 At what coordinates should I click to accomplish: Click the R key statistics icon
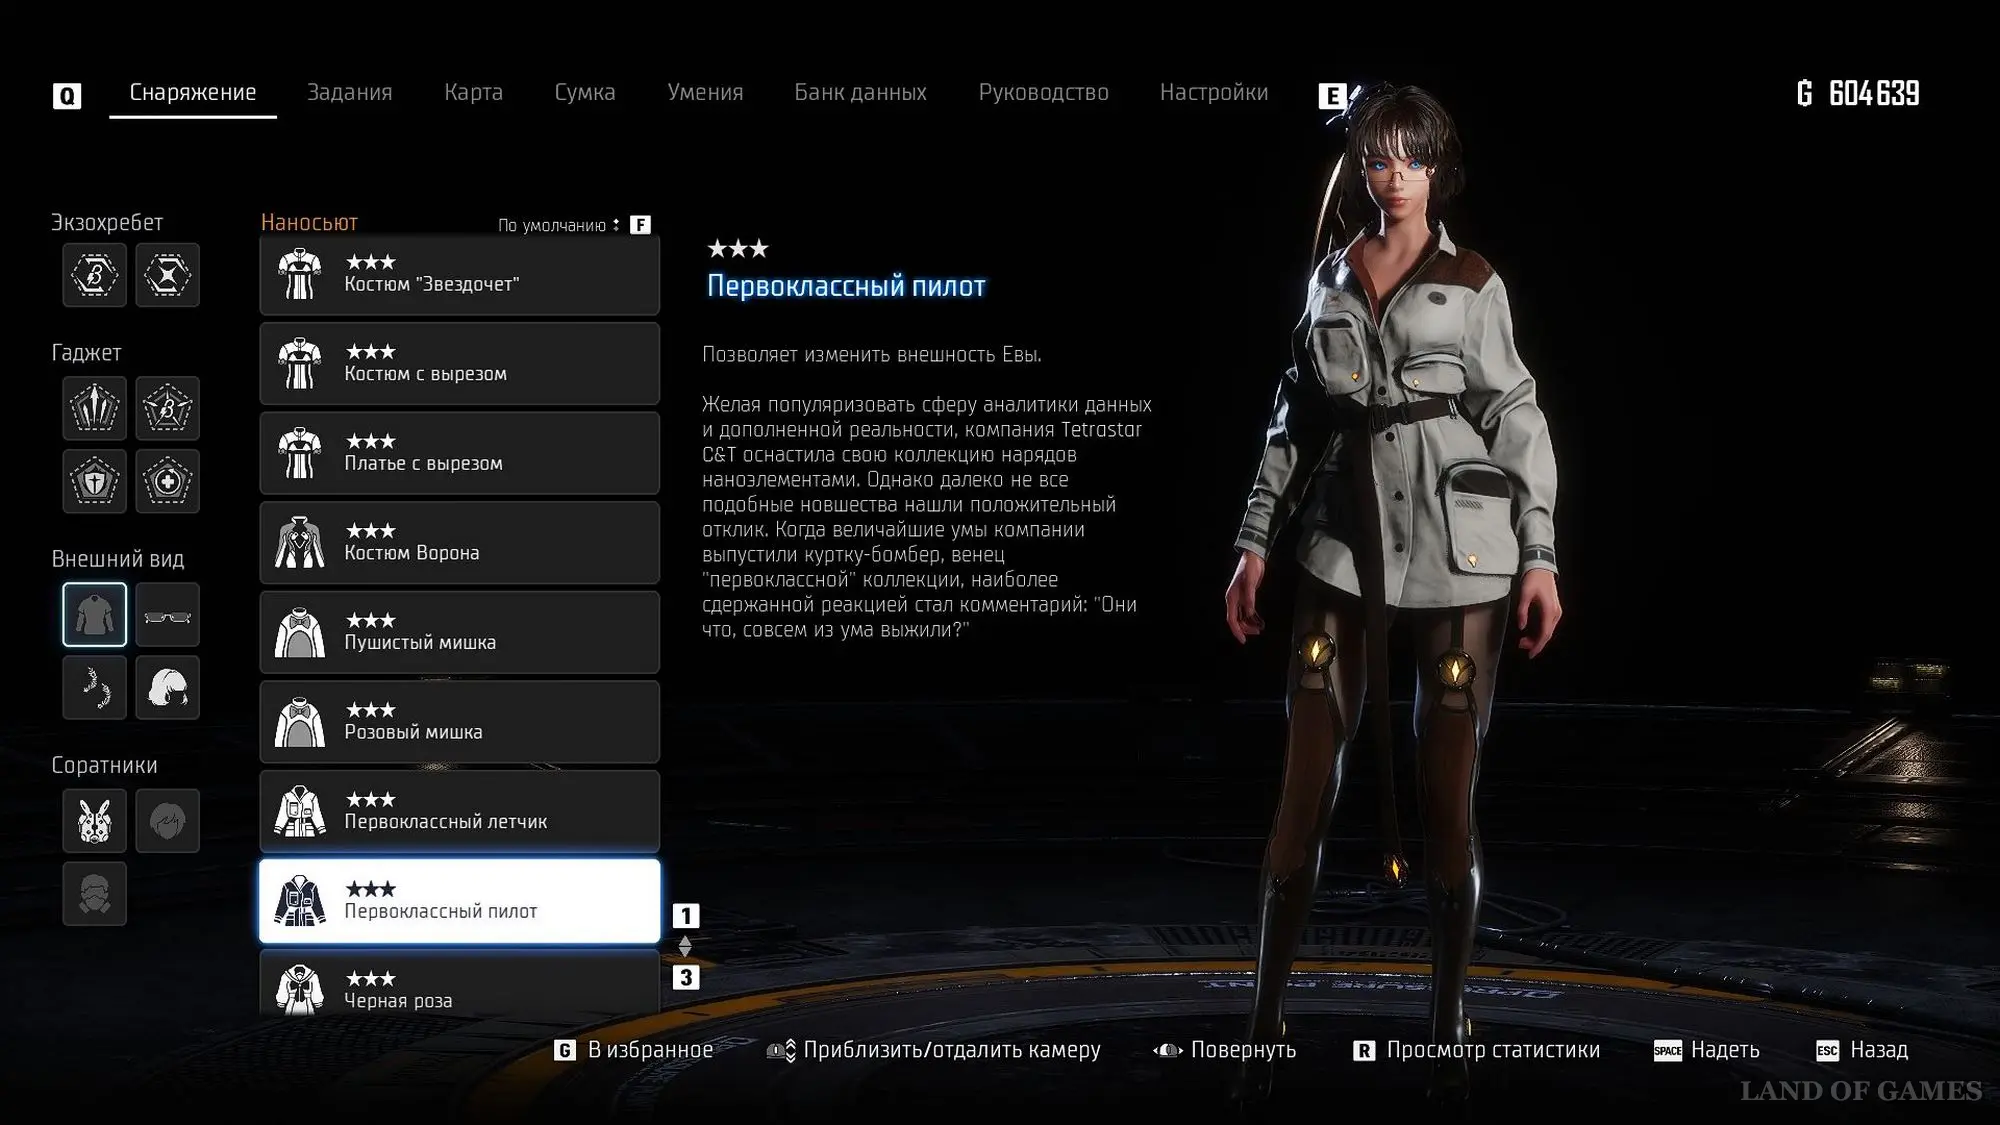pos(1363,1050)
